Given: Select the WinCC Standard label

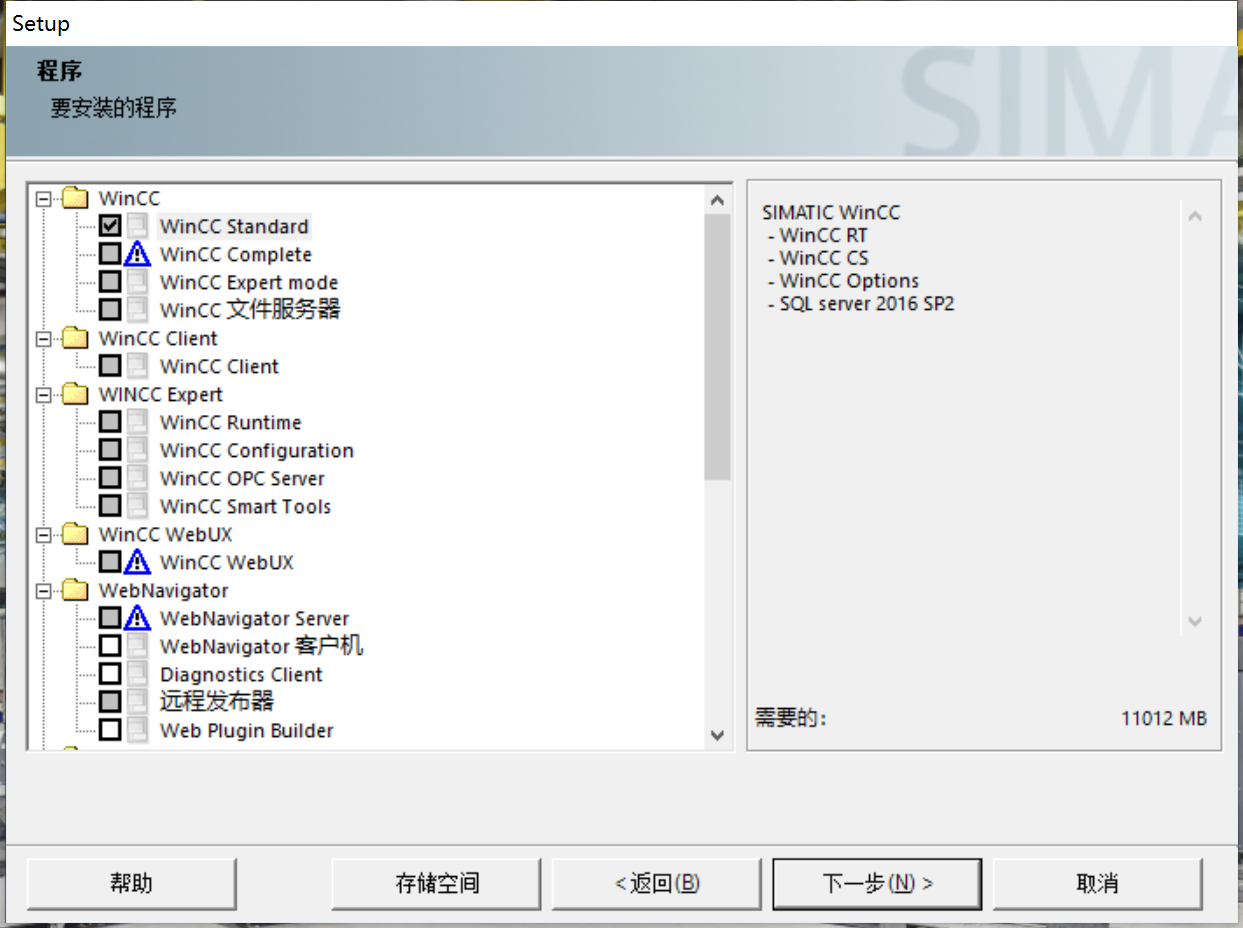Looking at the screenshot, I should point(234,226).
